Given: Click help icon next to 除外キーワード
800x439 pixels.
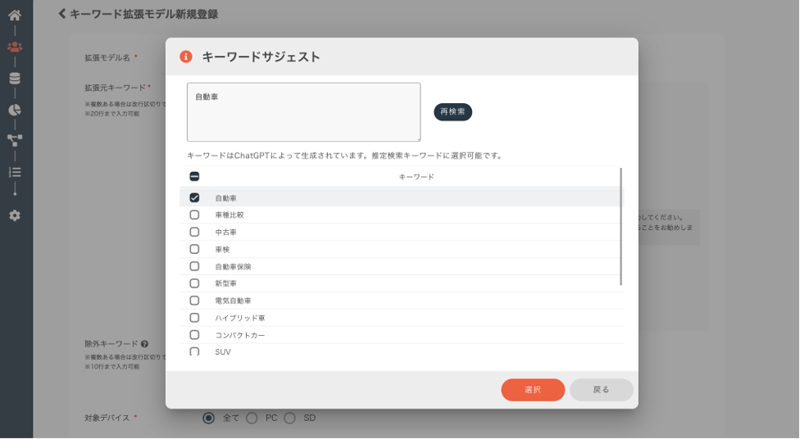Looking at the screenshot, I should point(145,344).
